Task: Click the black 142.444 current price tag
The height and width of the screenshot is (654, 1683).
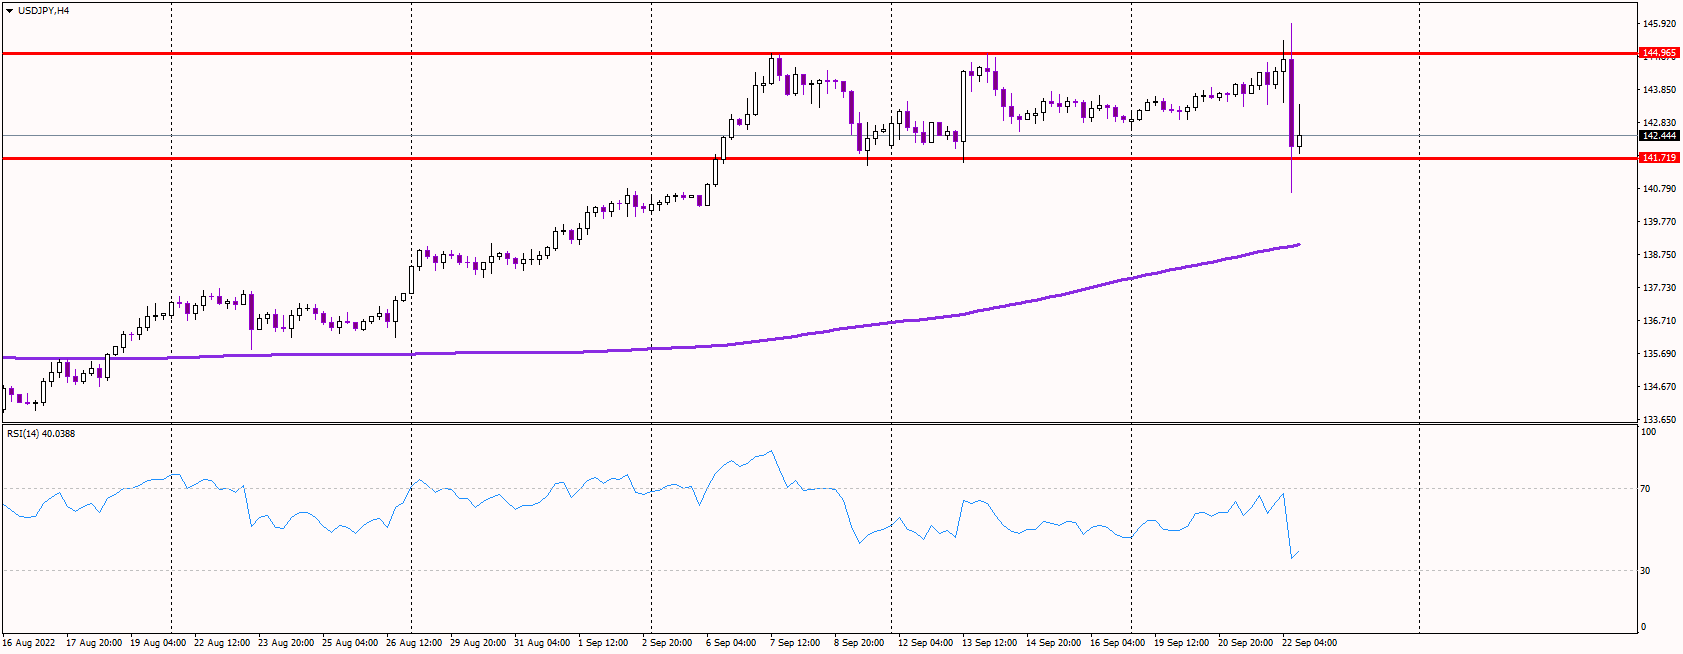Action: 1659,136
